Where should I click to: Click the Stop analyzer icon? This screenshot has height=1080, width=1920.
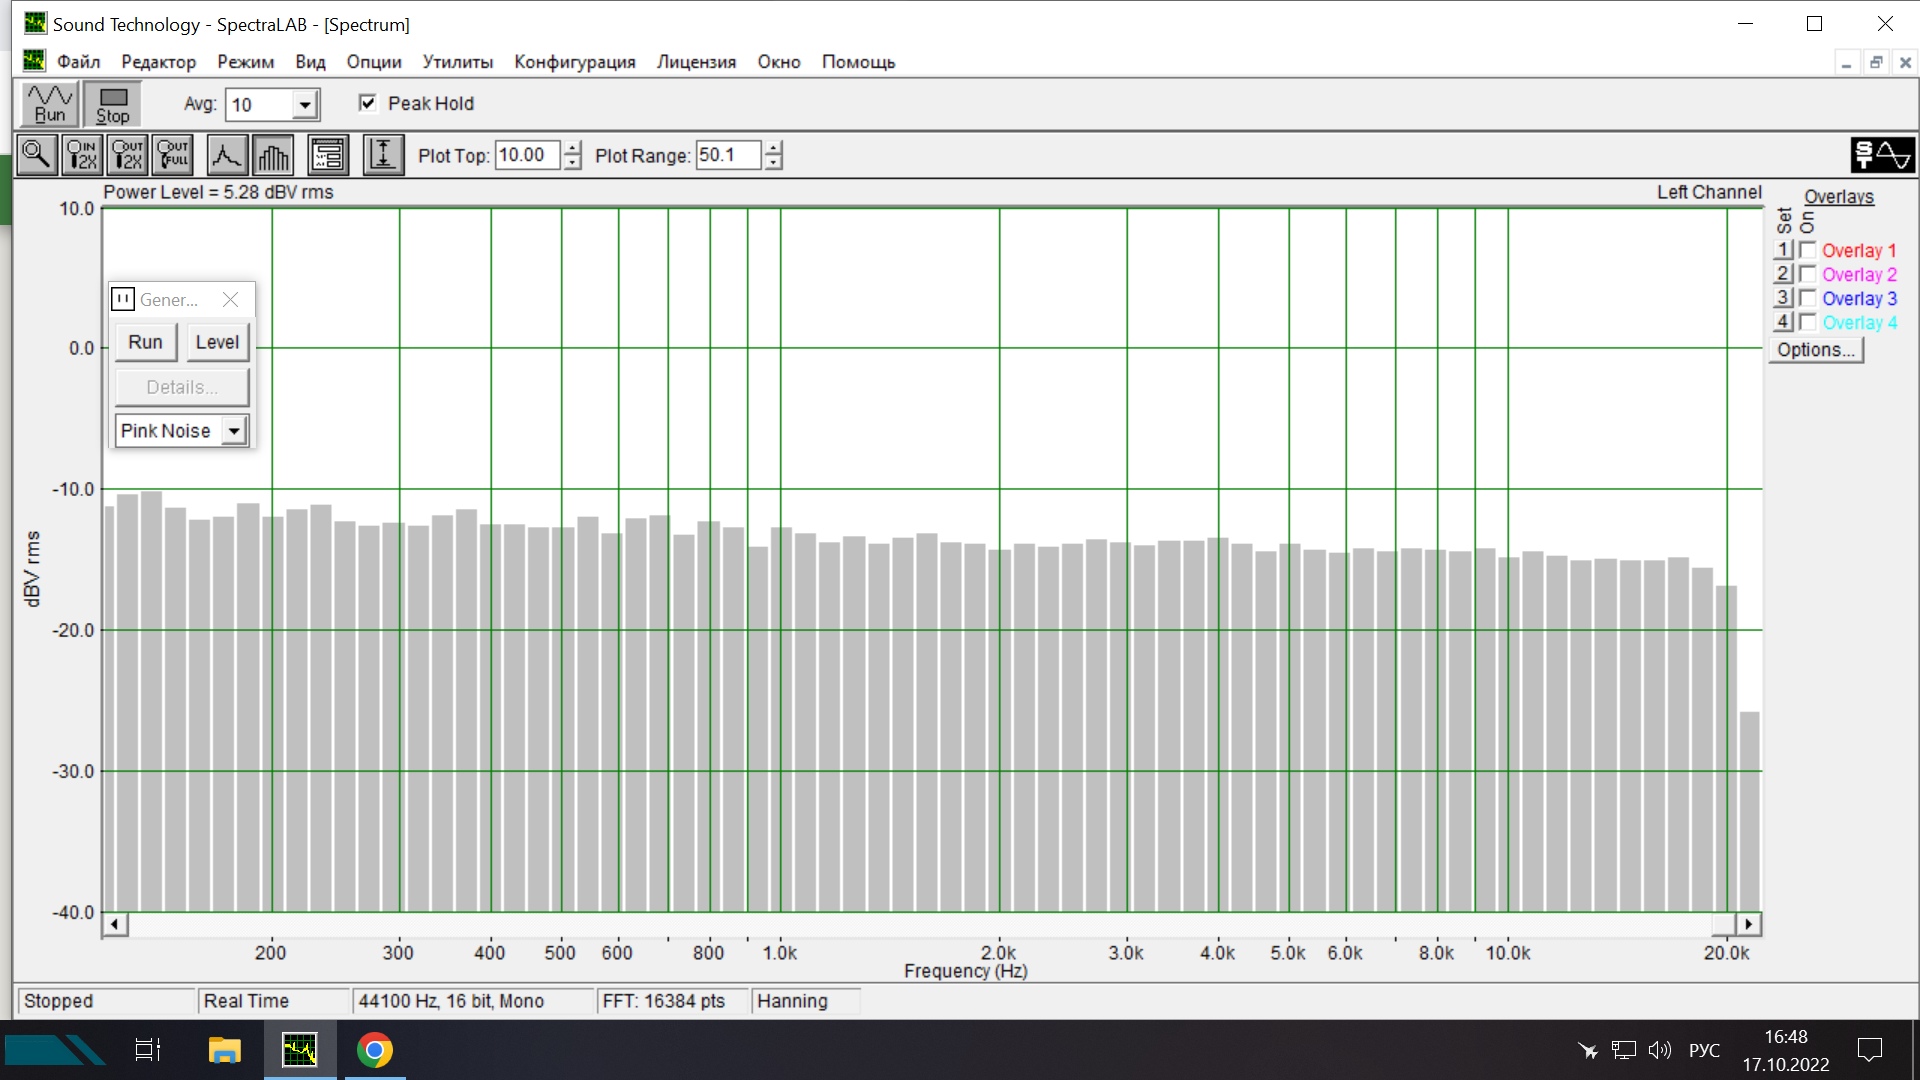[x=112, y=104]
